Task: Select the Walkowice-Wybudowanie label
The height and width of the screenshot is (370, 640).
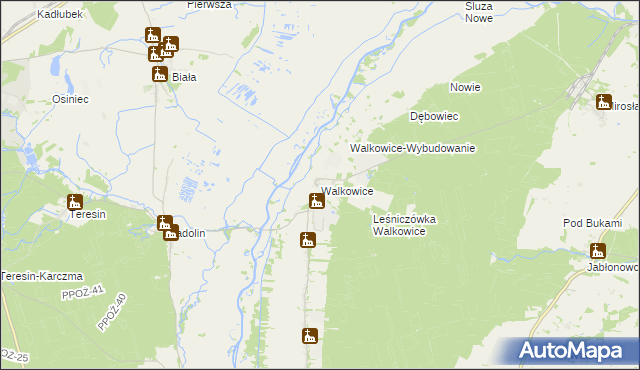Action: (413, 148)
